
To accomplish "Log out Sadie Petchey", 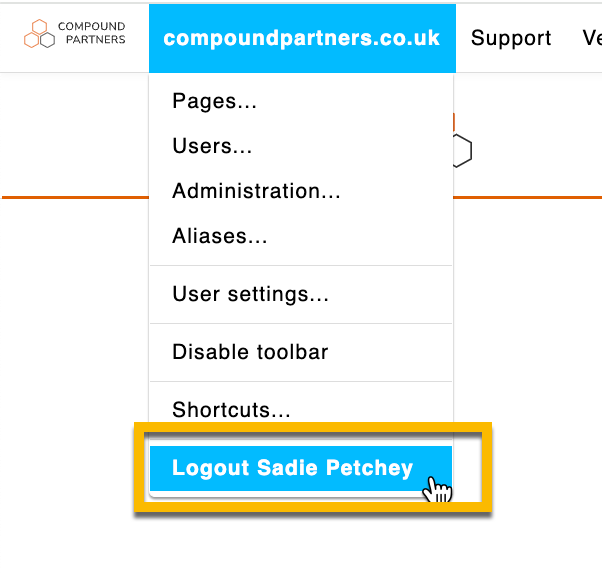I will [x=301, y=468].
